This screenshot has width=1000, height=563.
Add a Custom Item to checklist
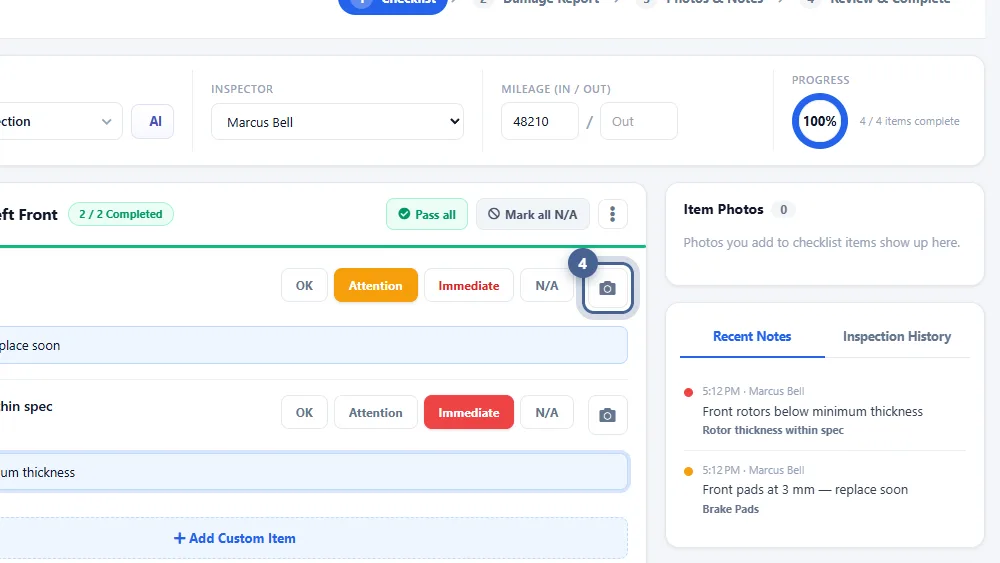313,538
